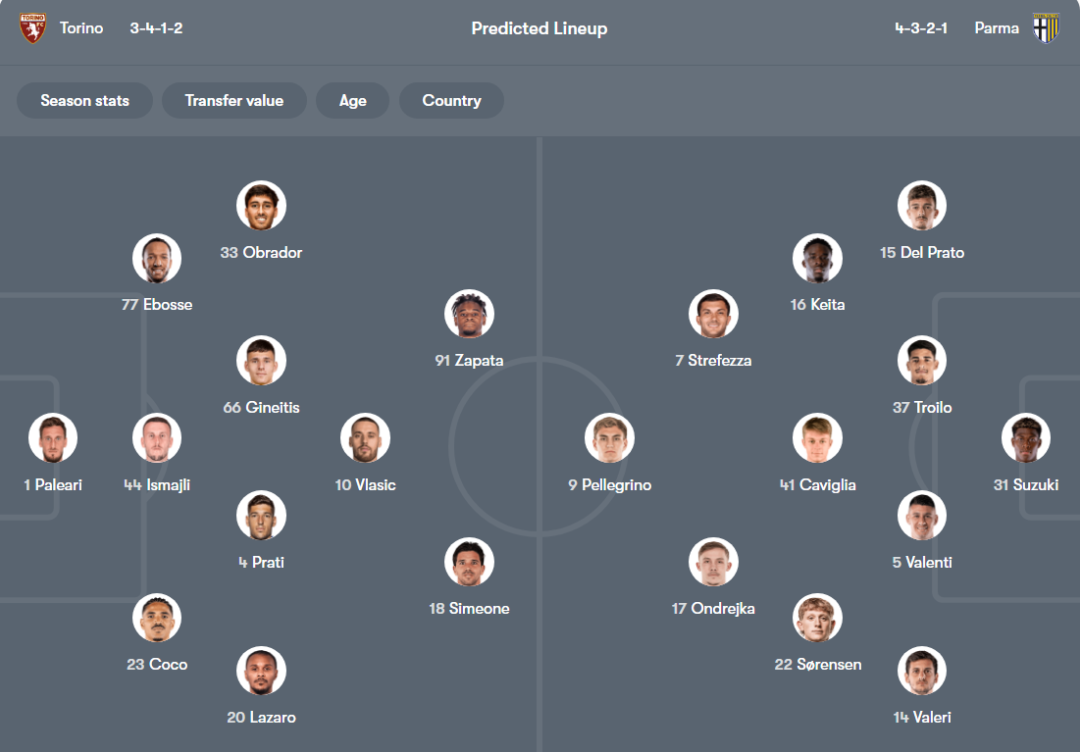Click Lazaro's player avatar
This screenshot has height=752, width=1080.
261,671
